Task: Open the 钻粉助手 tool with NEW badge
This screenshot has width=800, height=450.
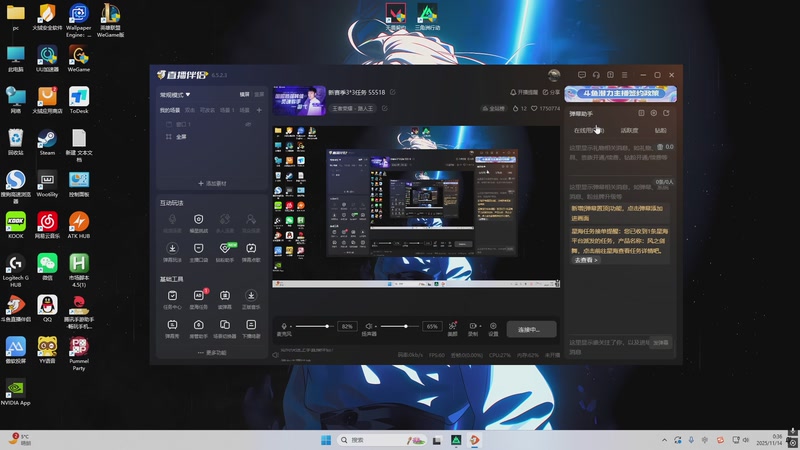Action: click(225, 252)
